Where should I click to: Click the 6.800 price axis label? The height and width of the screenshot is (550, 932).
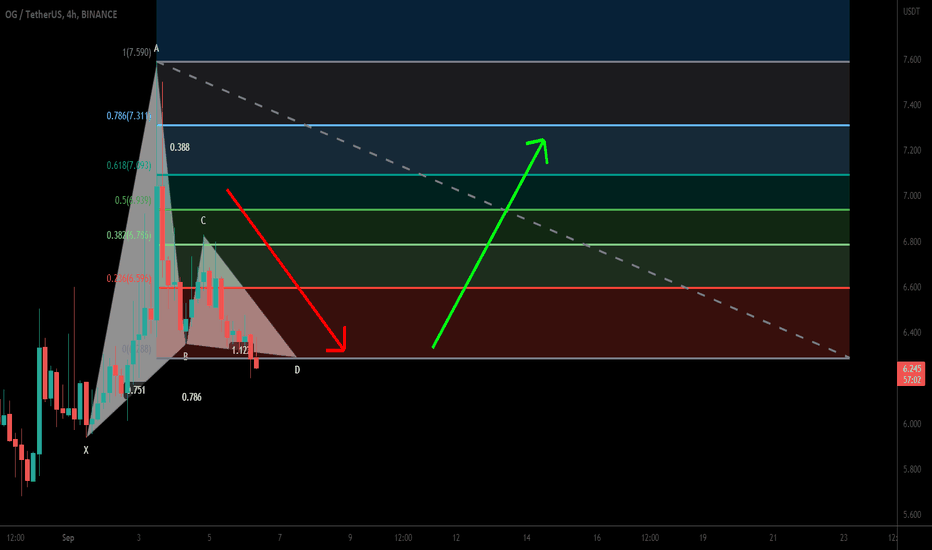[x=912, y=242]
